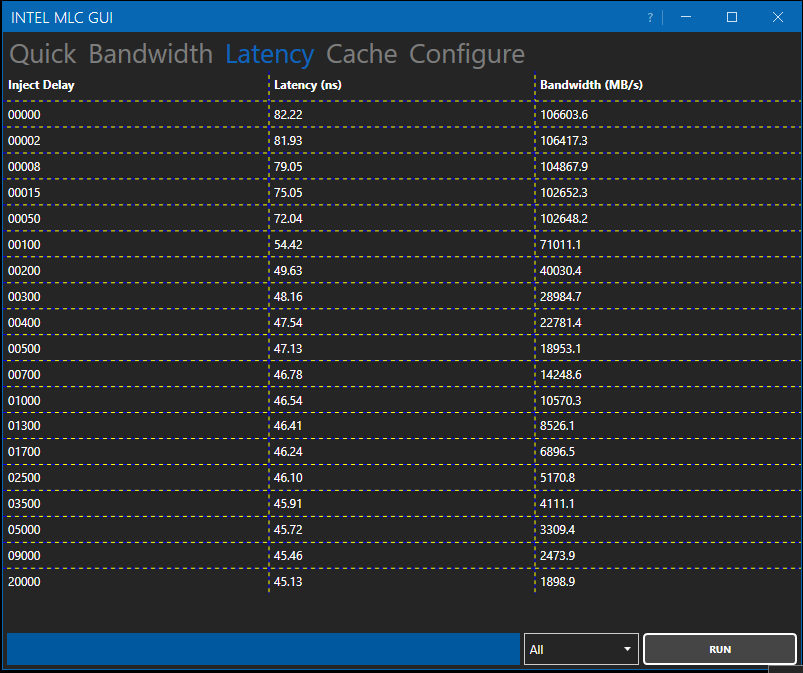Image resolution: width=803 pixels, height=673 pixels.
Task: Select bandwidth value 18953.1
Action: (561, 349)
